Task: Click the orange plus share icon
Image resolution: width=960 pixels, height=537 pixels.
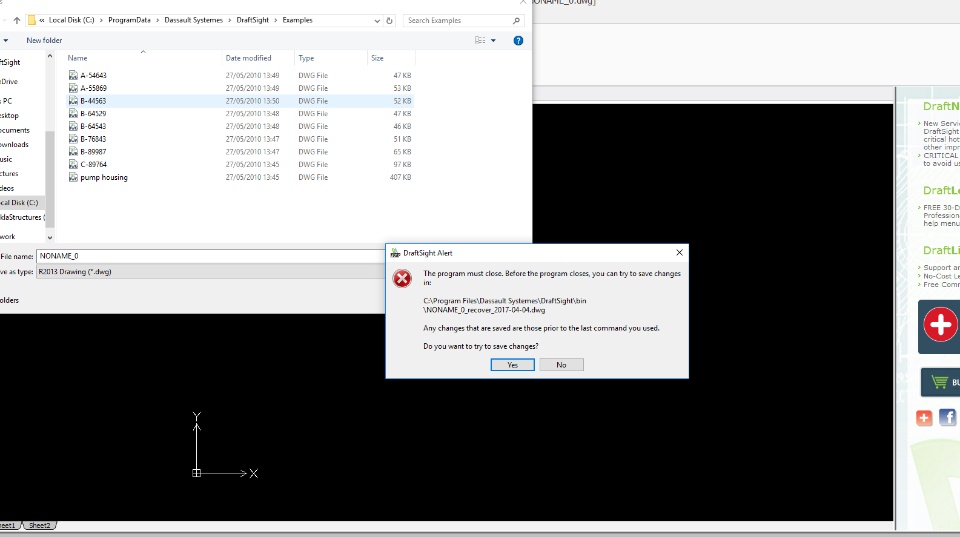Action: [x=924, y=418]
